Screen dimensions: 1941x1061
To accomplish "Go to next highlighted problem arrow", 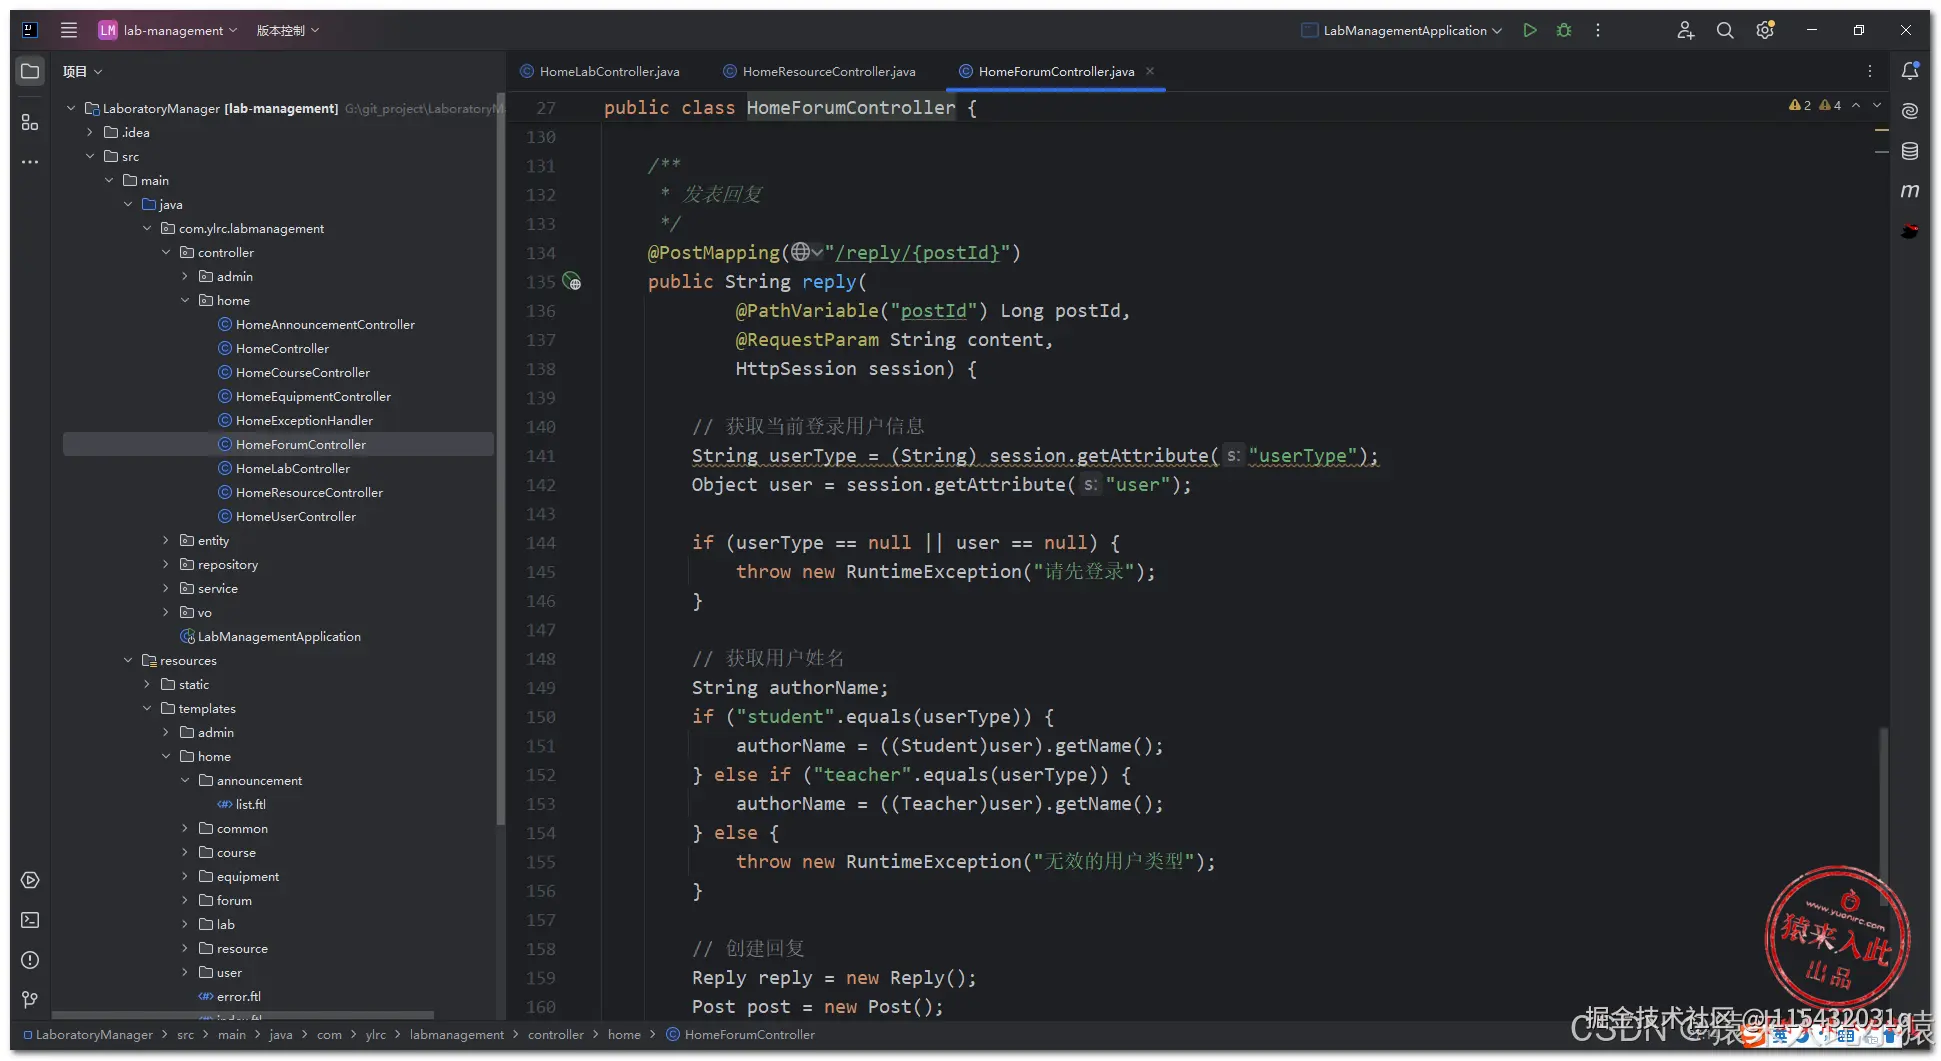I will coord(1877,105).
